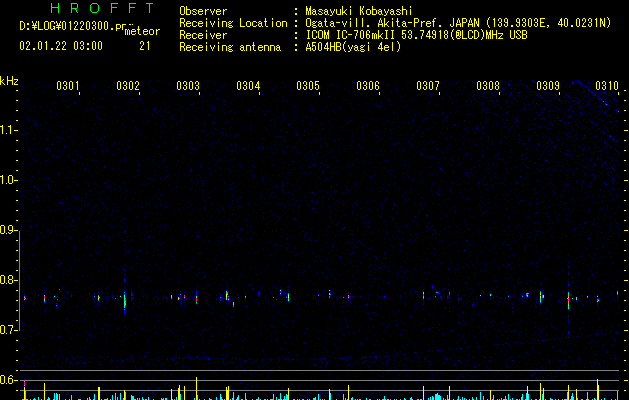This screenshot has width=629, height=400.
Task: Click the meteor label
Action: pyautogui.click(x=142, y=31)
